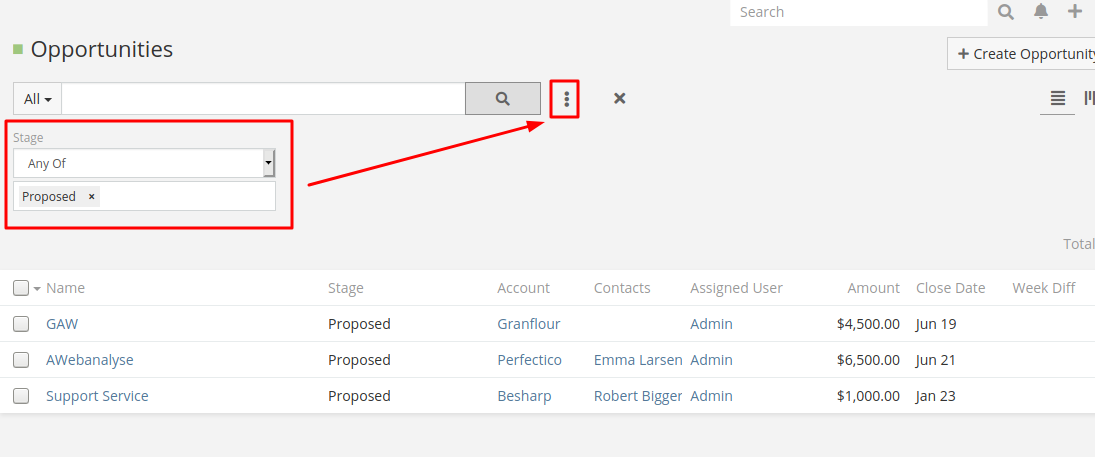The height and width of the screenshot is (457, 1095).
Task: Click the global search magnifier icon
Action: [x=1006, y=12]
